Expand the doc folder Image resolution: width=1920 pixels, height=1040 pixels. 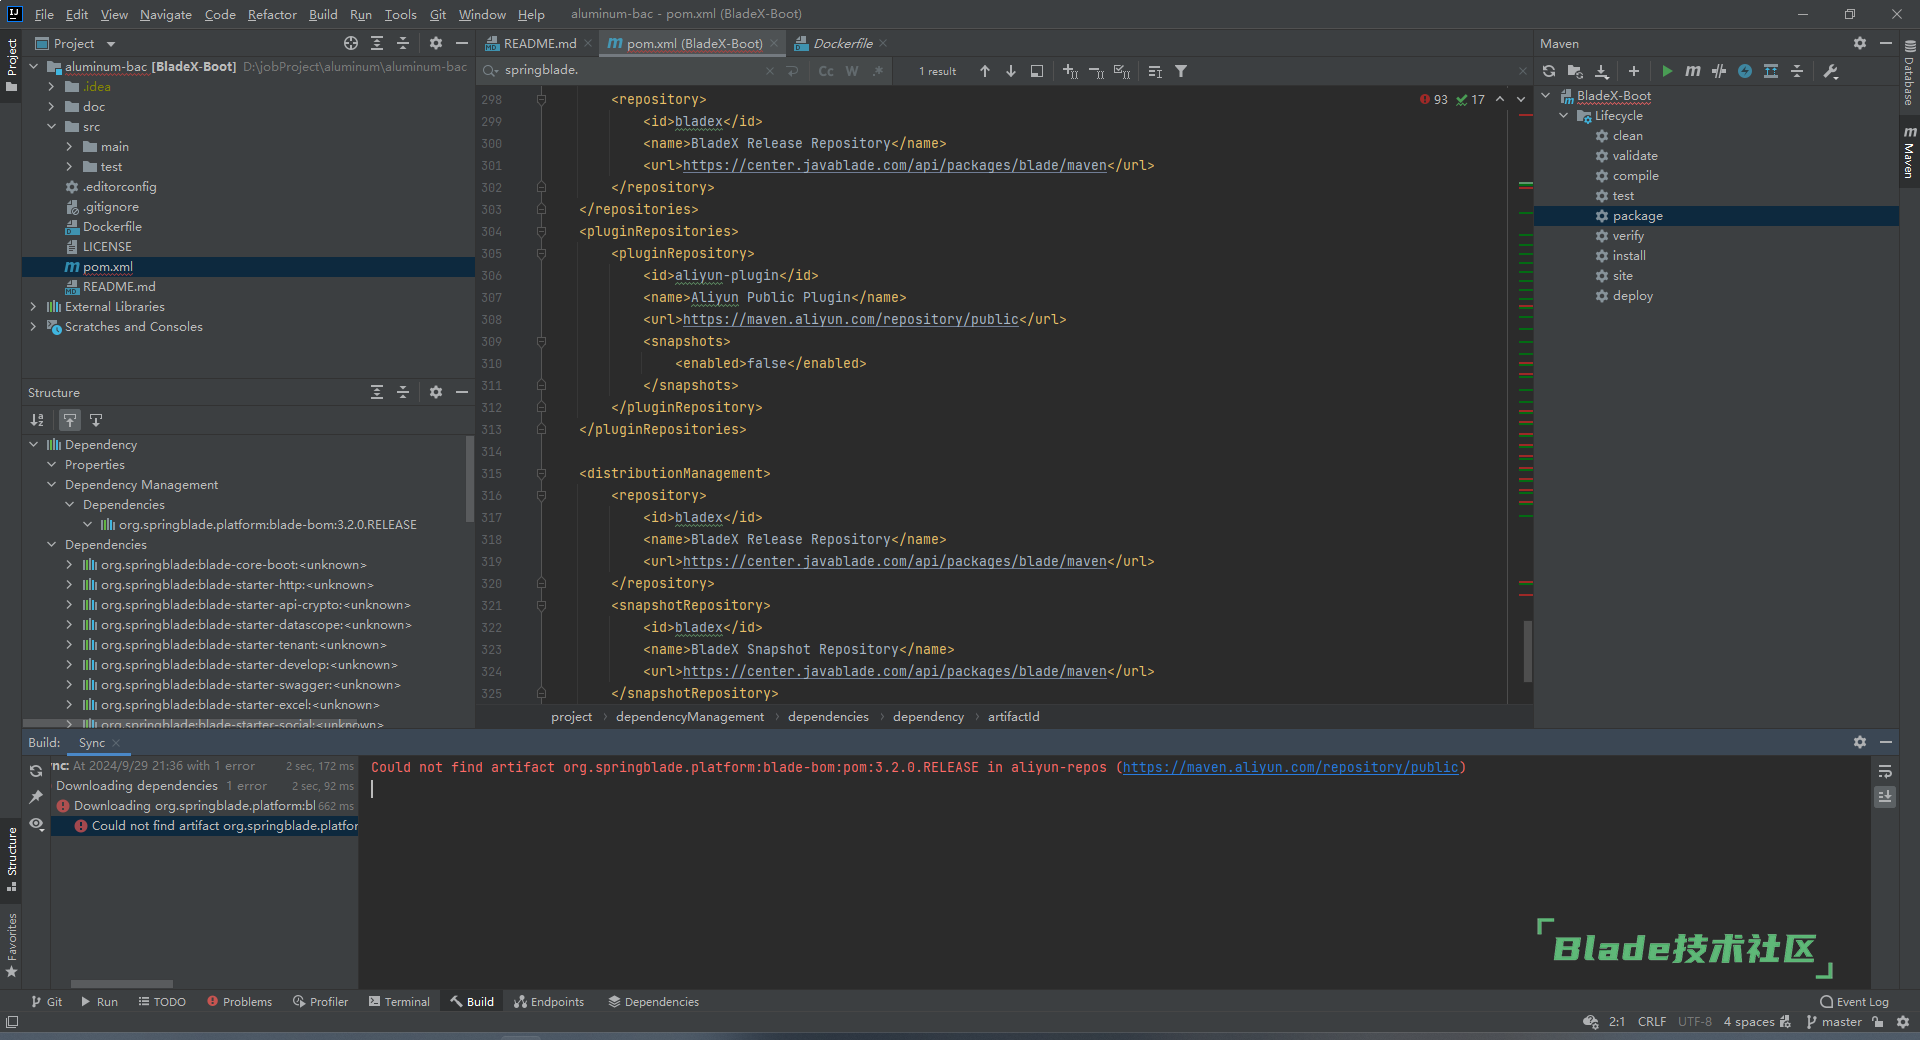(x=51, y=107)
